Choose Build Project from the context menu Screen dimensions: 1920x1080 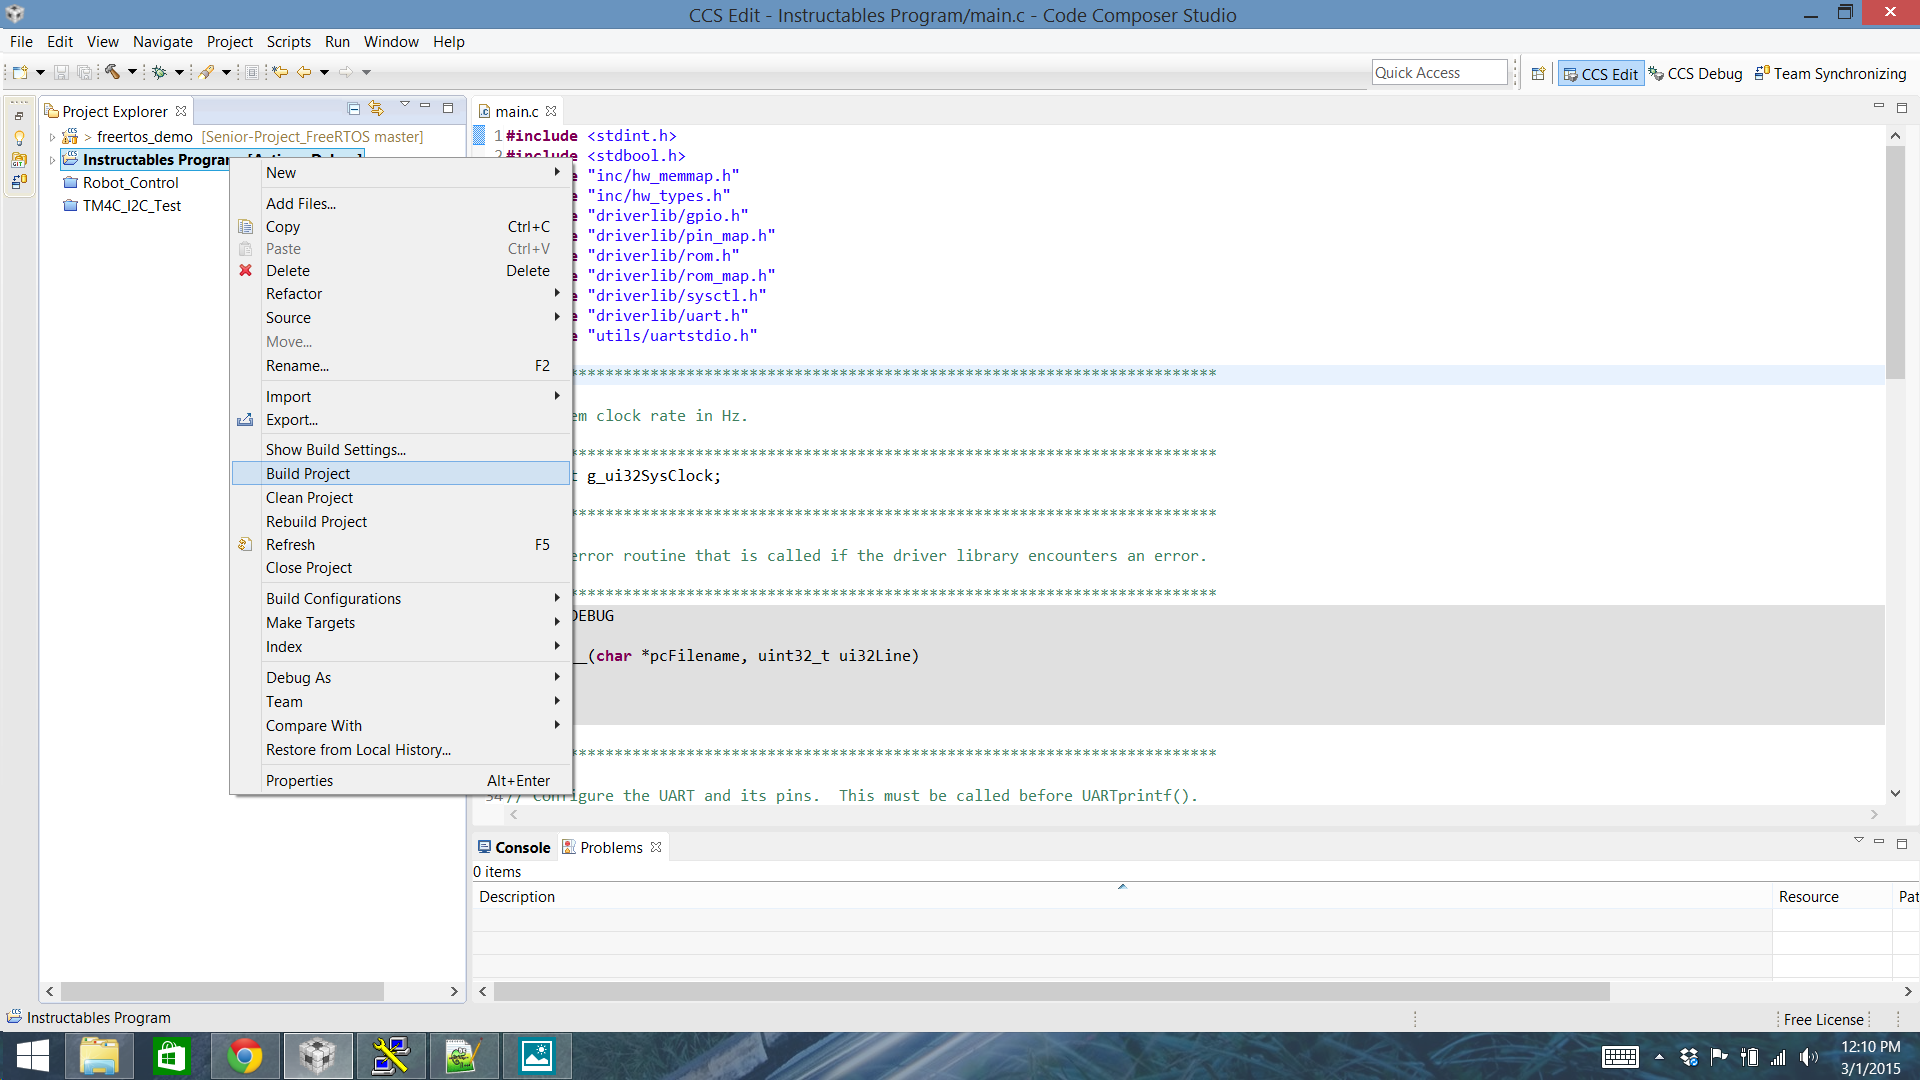(x=308, y=473)
